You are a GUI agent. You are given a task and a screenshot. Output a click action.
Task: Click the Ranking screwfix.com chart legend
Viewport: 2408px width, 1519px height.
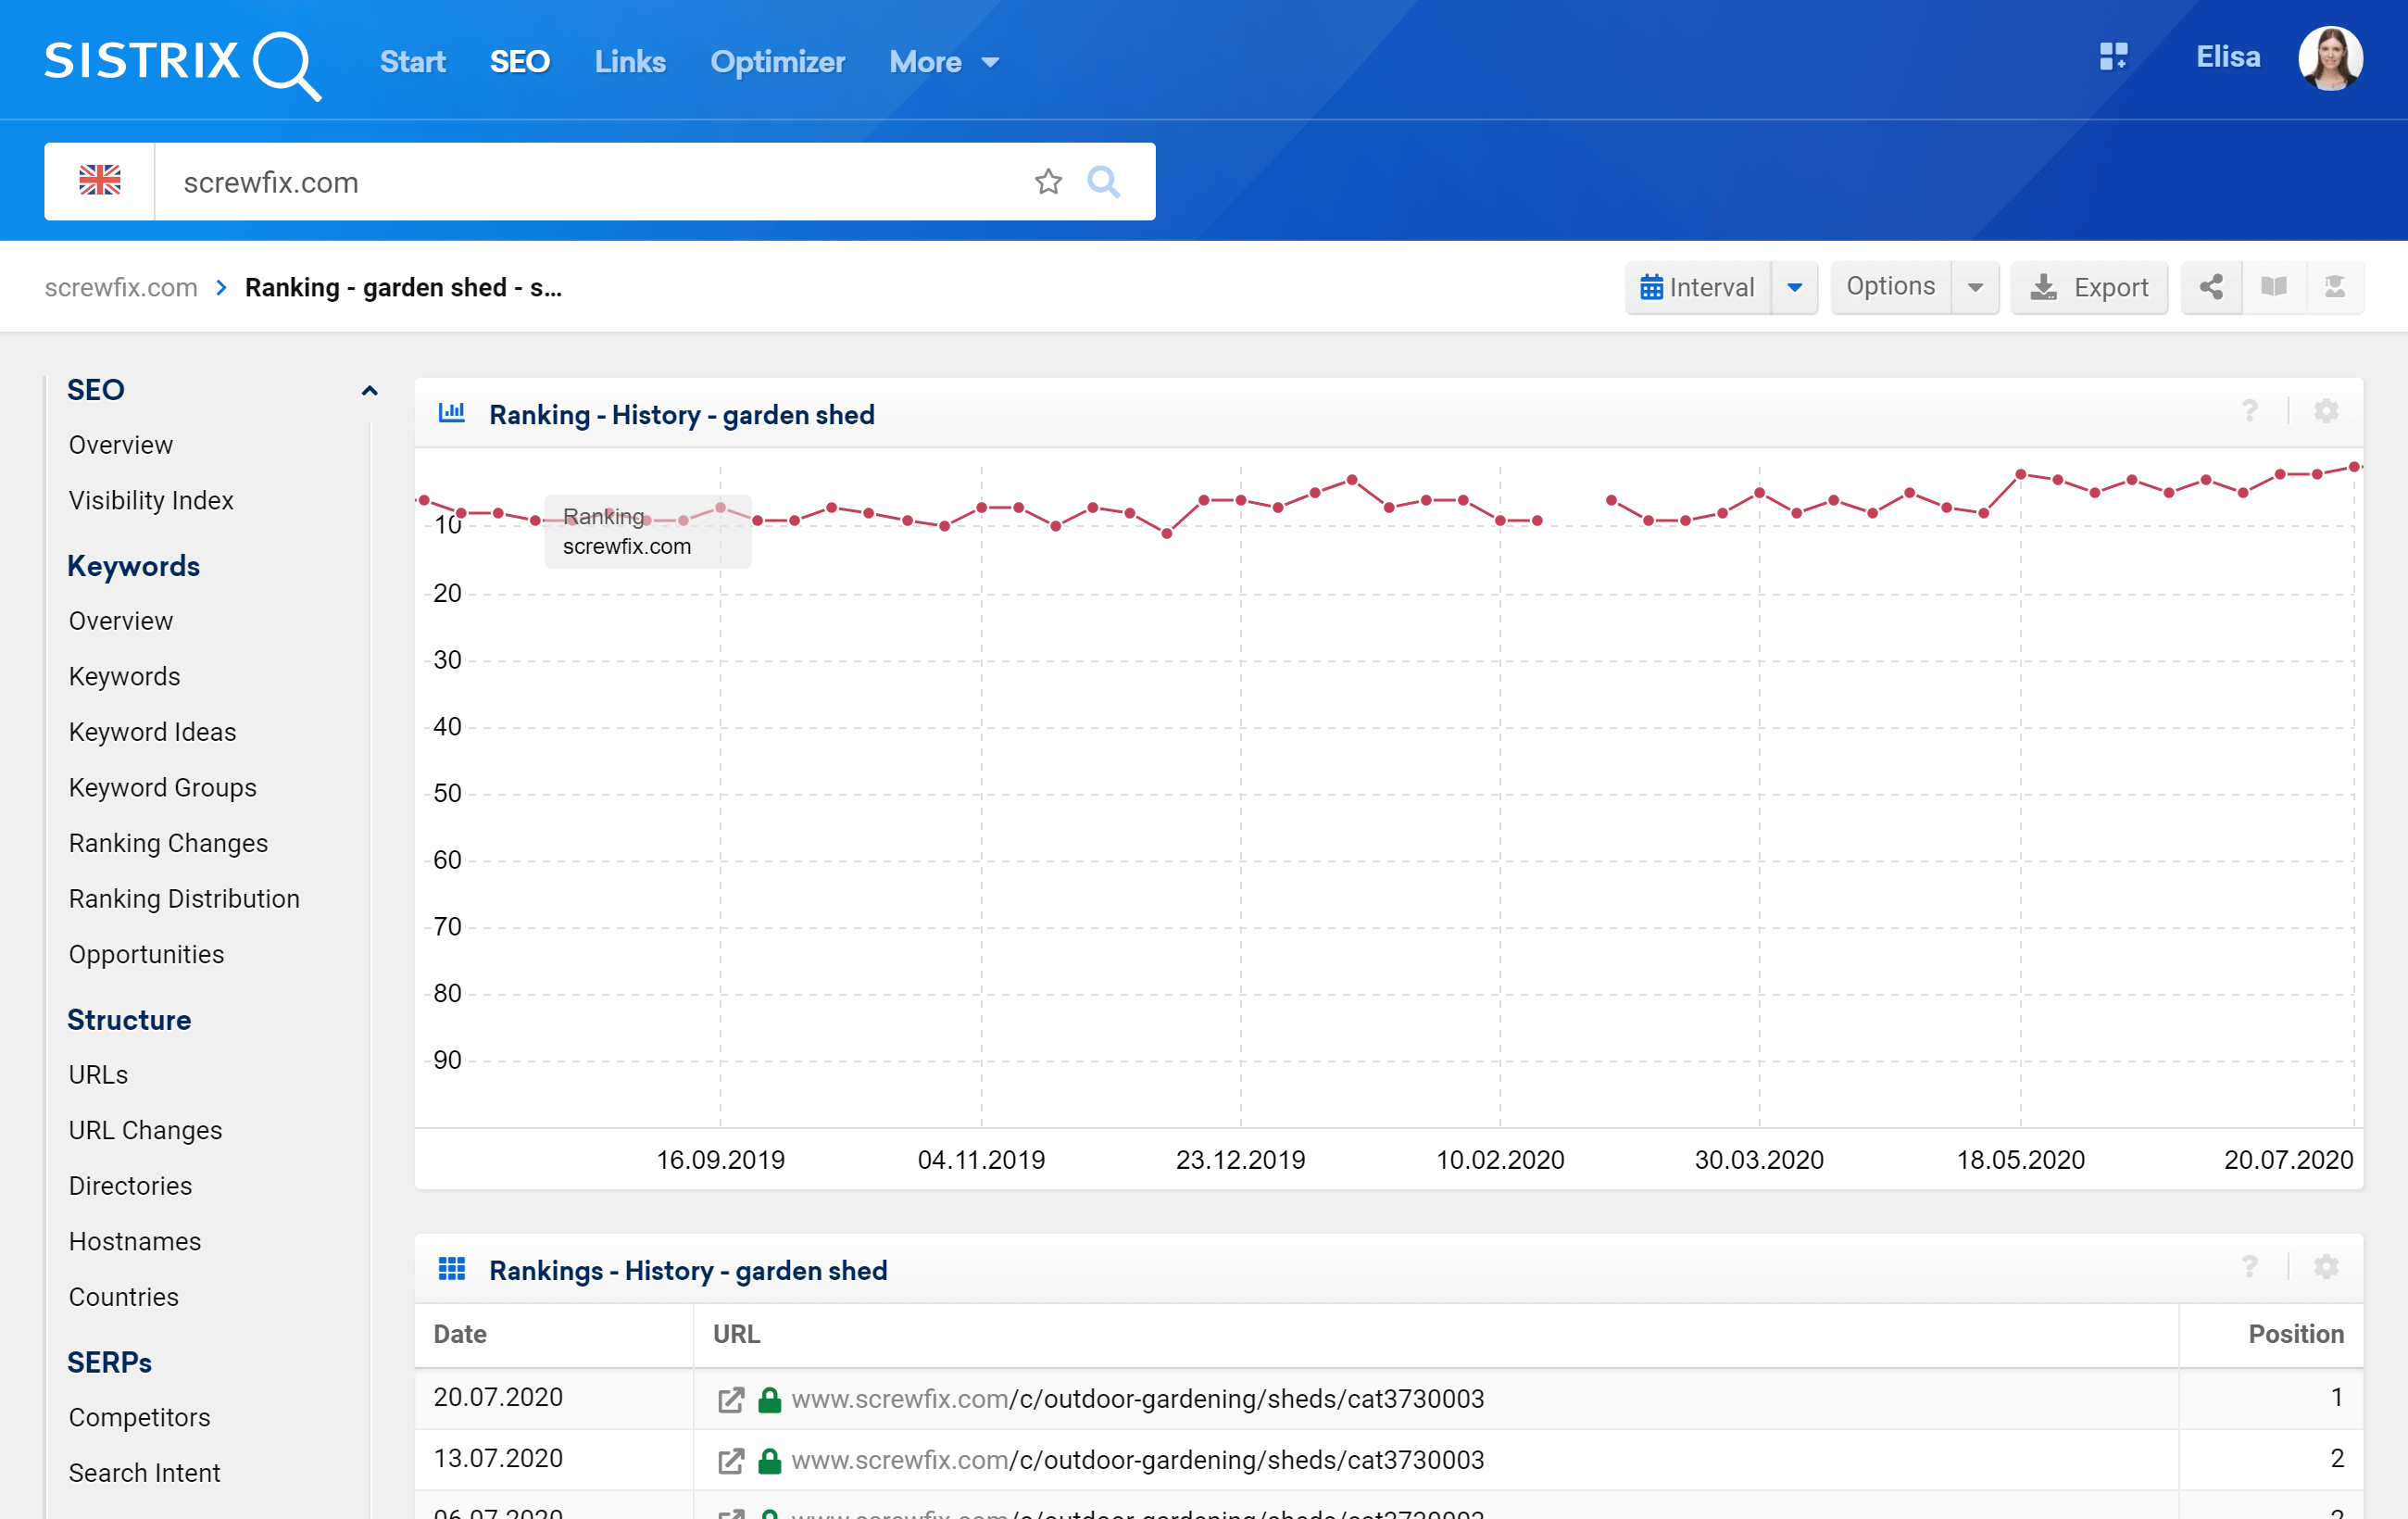click(647, 531)
